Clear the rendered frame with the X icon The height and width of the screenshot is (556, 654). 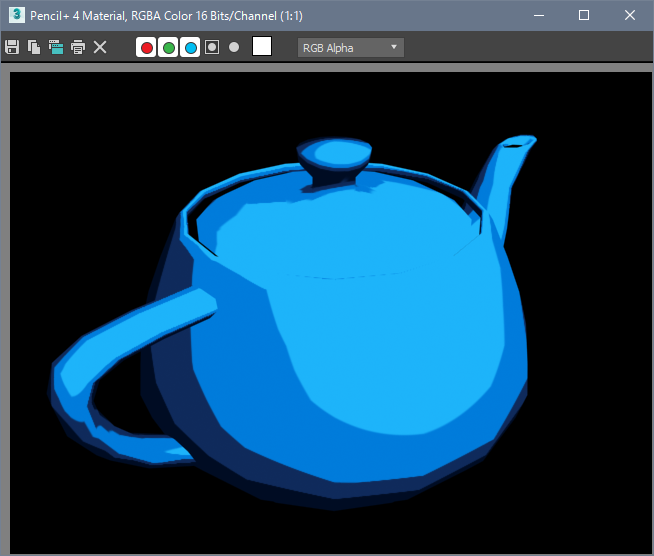100,47
